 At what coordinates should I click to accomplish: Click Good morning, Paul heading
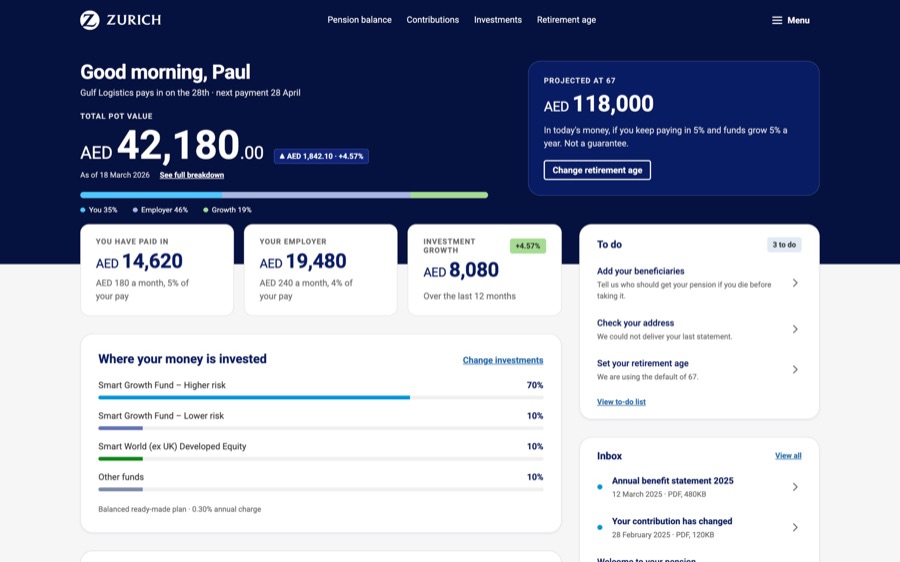(x=165, y=72)
